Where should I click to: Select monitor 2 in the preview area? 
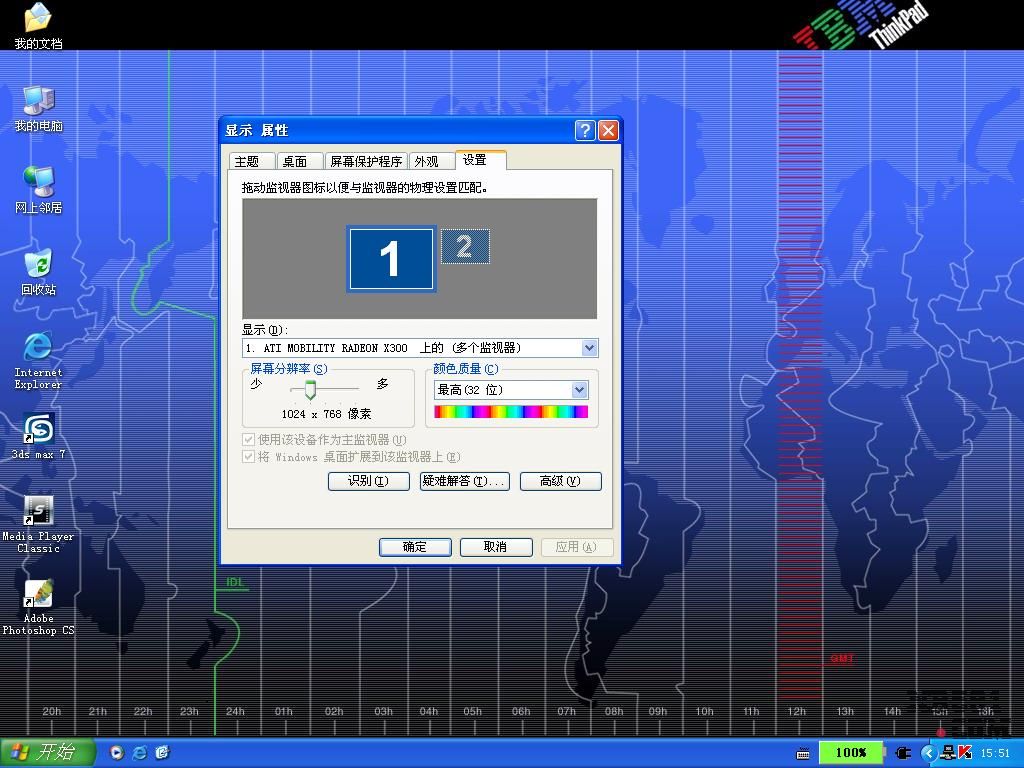(x=464, y=247)
